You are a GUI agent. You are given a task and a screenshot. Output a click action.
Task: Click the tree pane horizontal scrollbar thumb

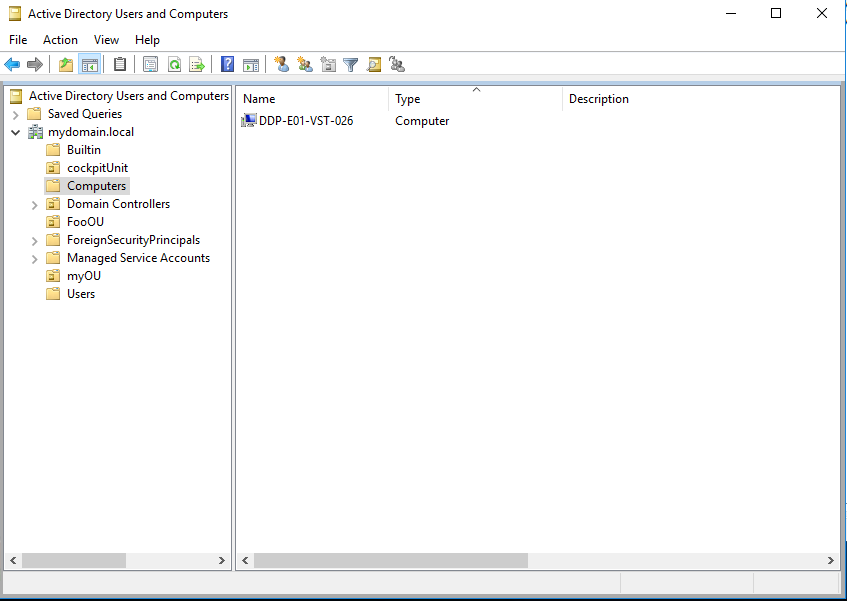(73, 561)
